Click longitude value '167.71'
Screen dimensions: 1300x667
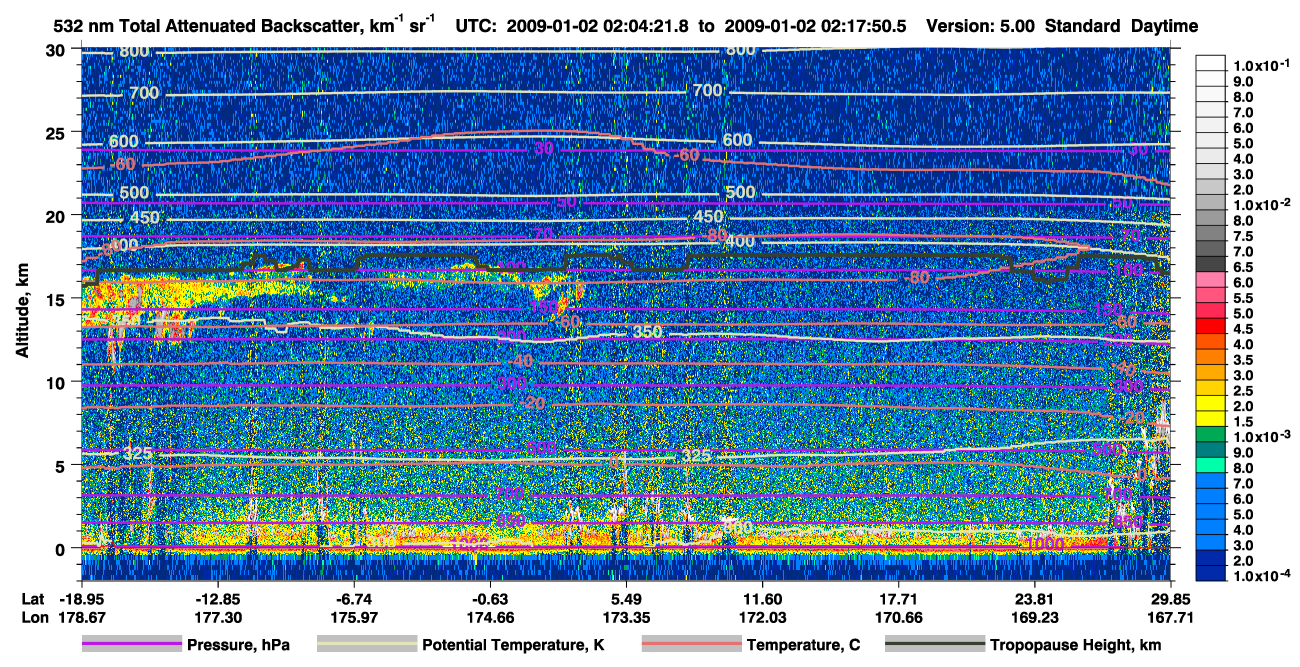[1171, 617]
